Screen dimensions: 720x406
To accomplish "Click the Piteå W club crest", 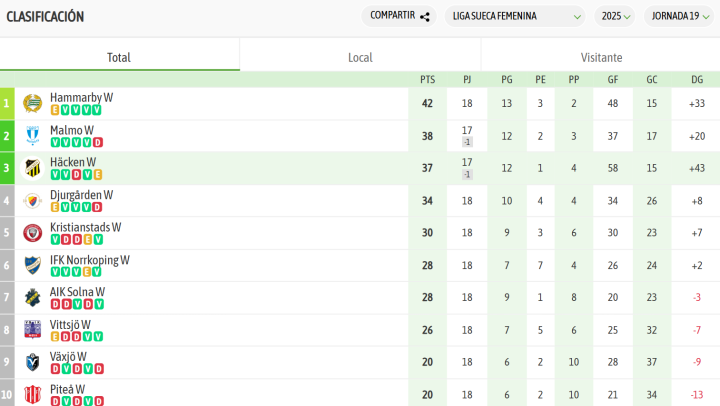I will click(x=32, y=394).
